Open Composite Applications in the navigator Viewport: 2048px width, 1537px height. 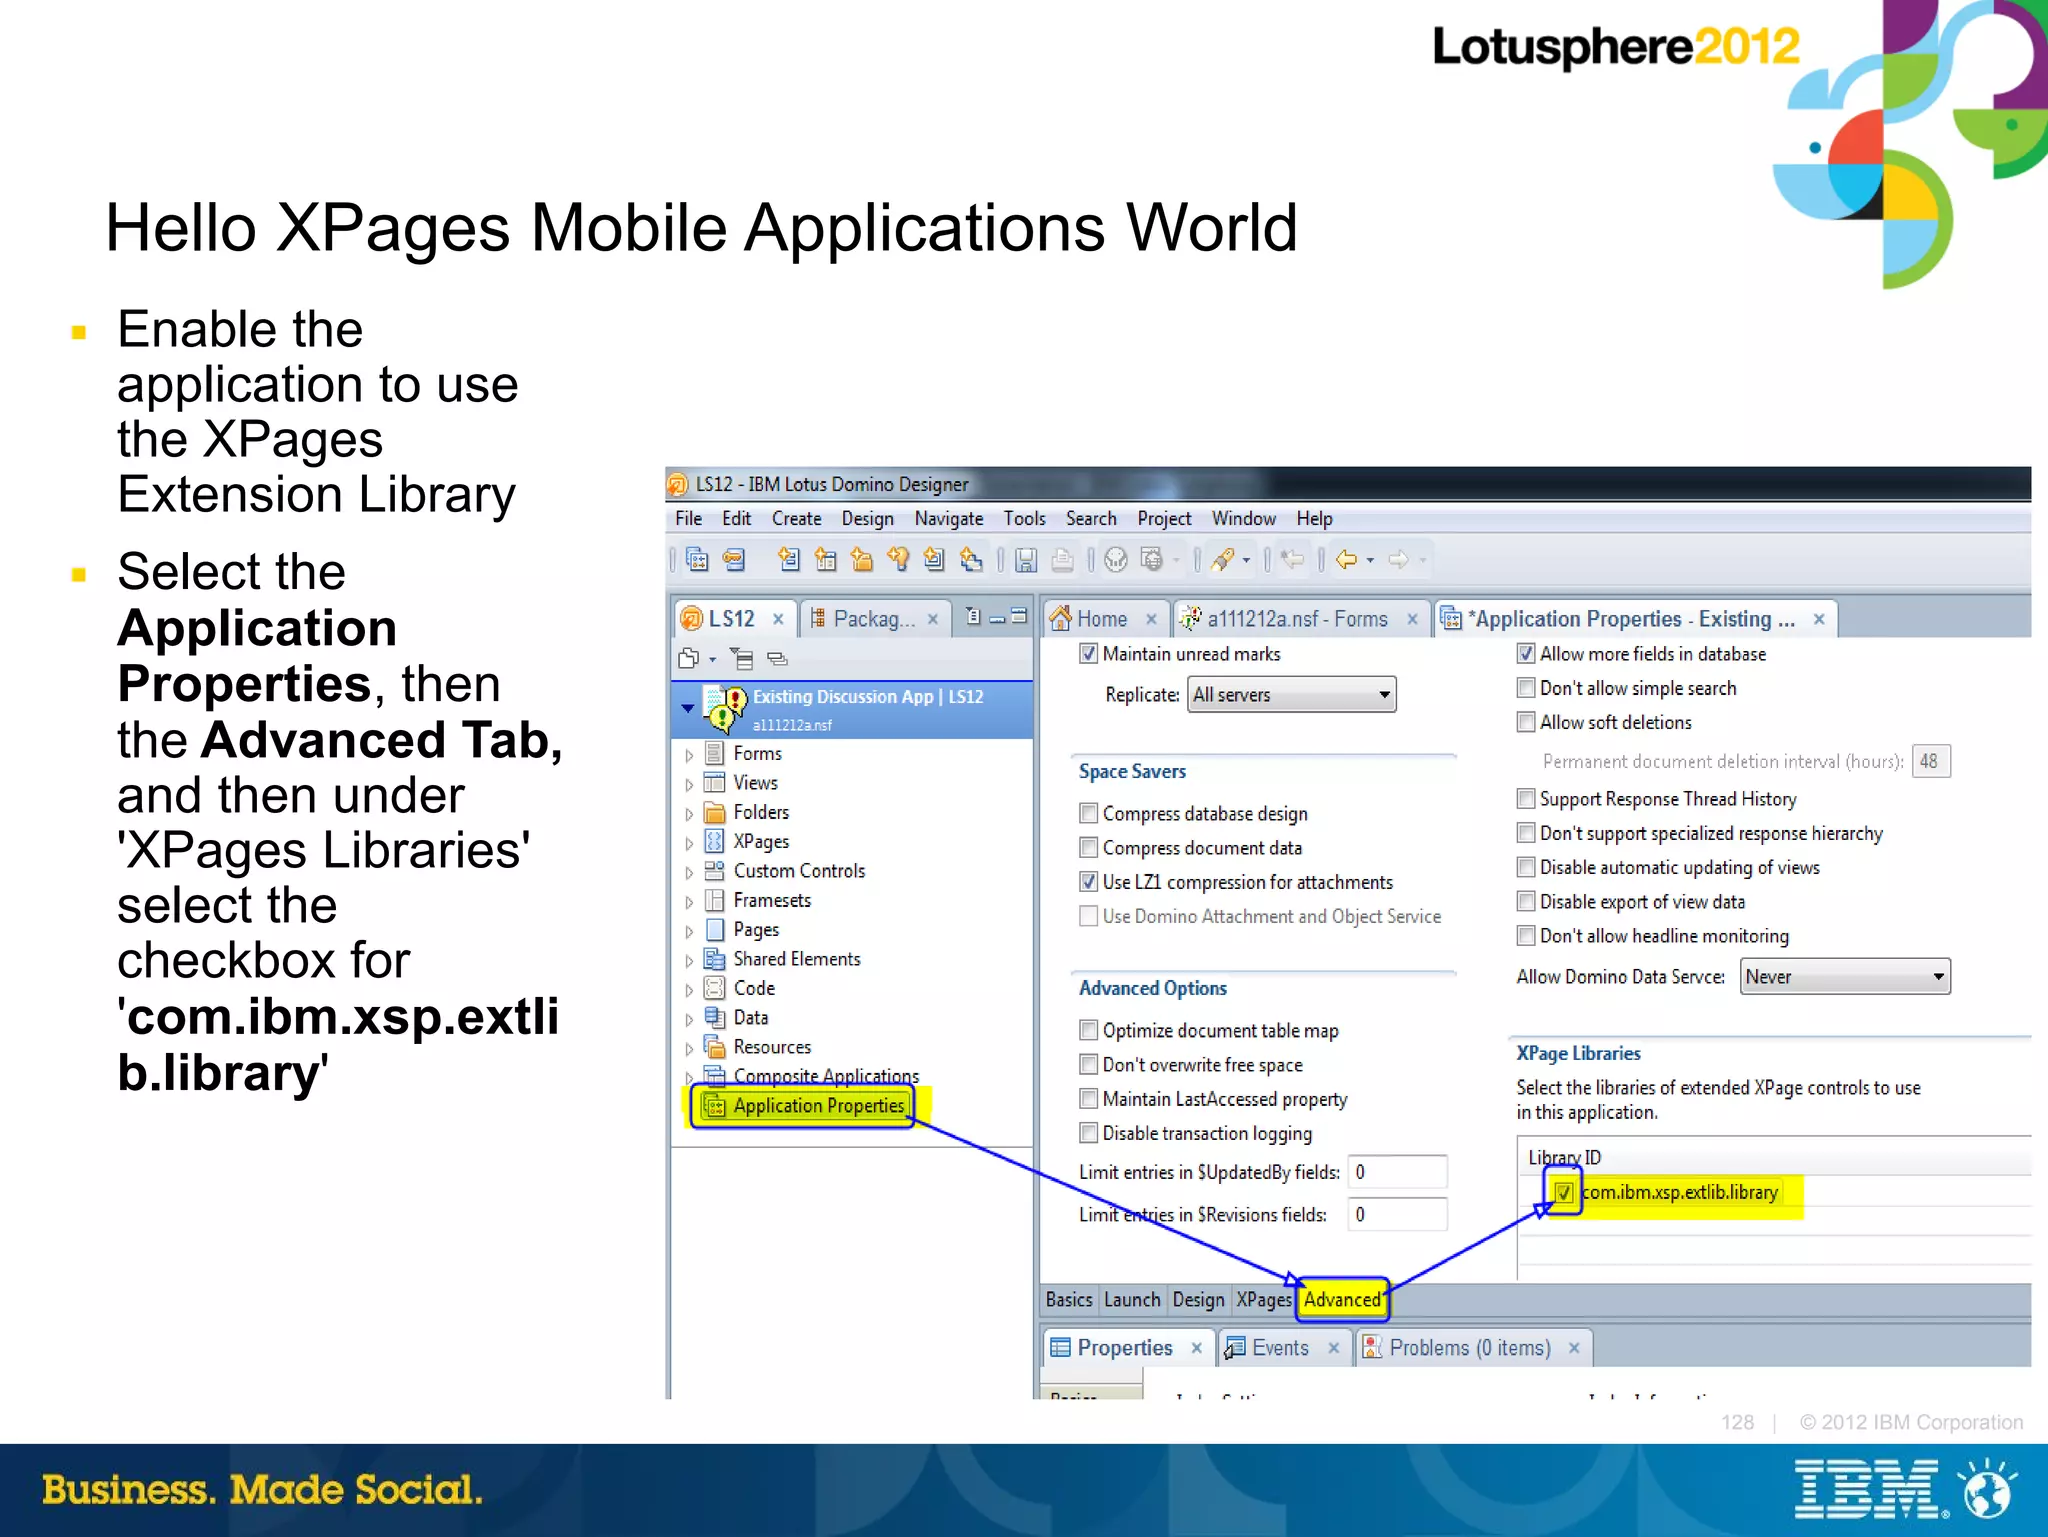(x=825, y=1075)
